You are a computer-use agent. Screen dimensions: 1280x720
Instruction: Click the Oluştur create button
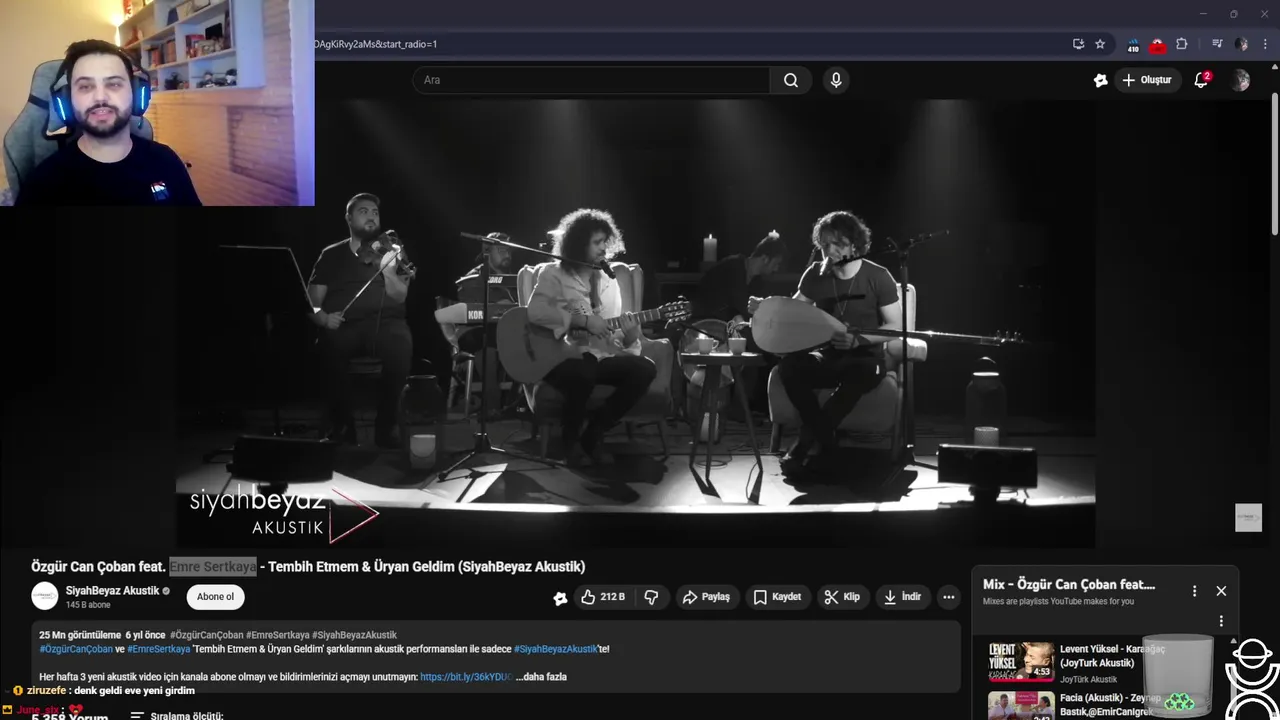[1147, 80]
